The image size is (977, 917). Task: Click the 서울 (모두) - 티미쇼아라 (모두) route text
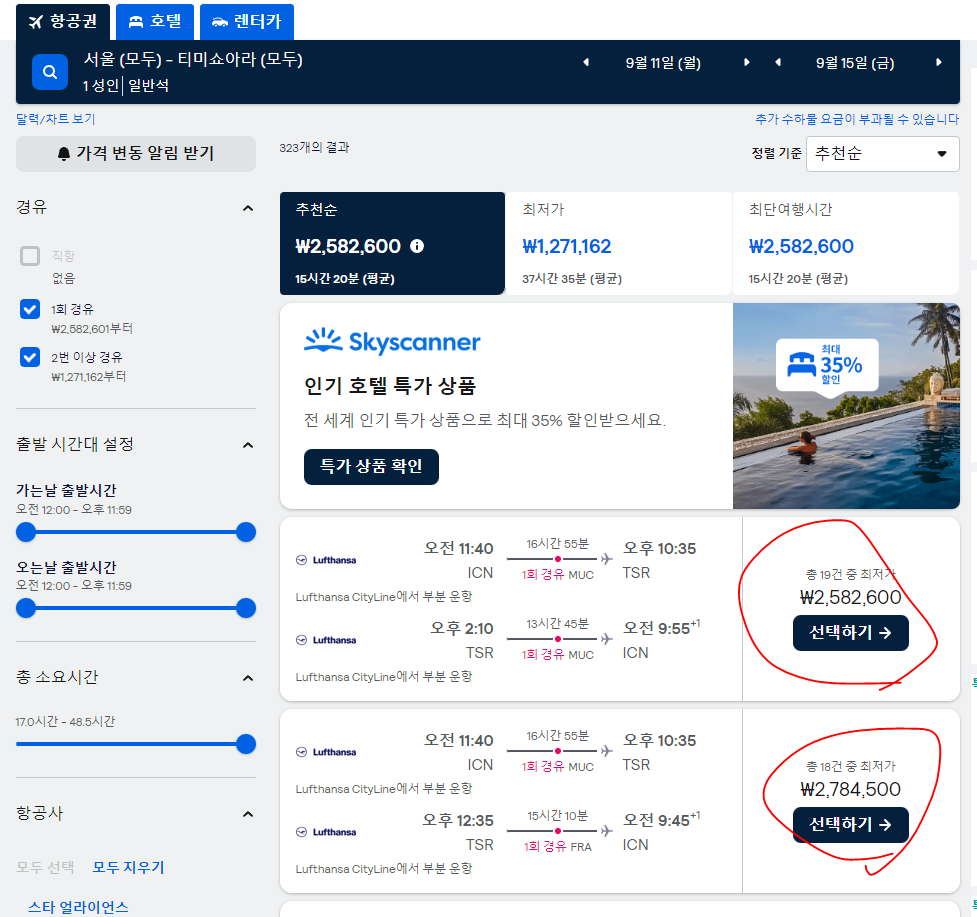pos(193,59)
